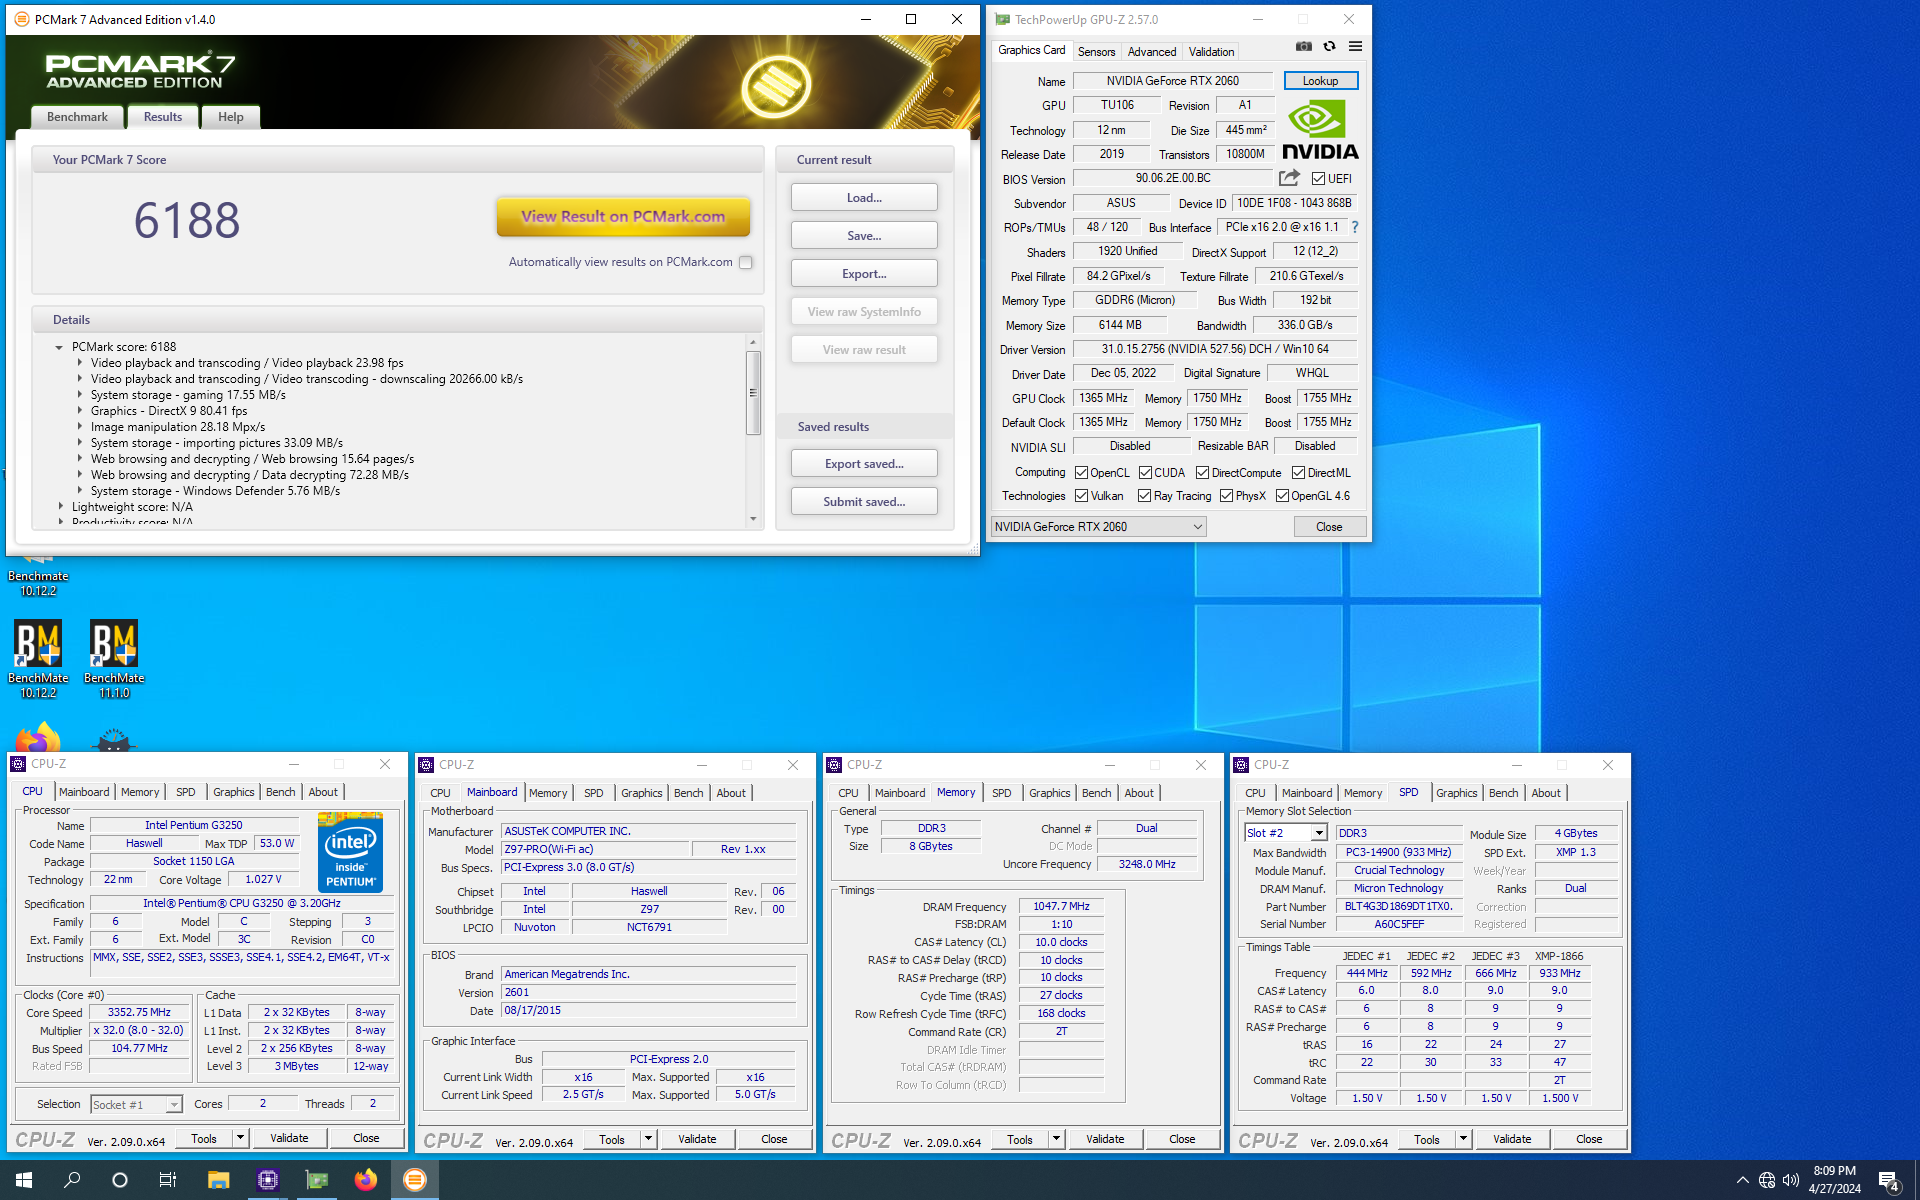The image size is (1920, 1200).
Task: Click scroll up arrow in Details list
Action: pos(753,342)
